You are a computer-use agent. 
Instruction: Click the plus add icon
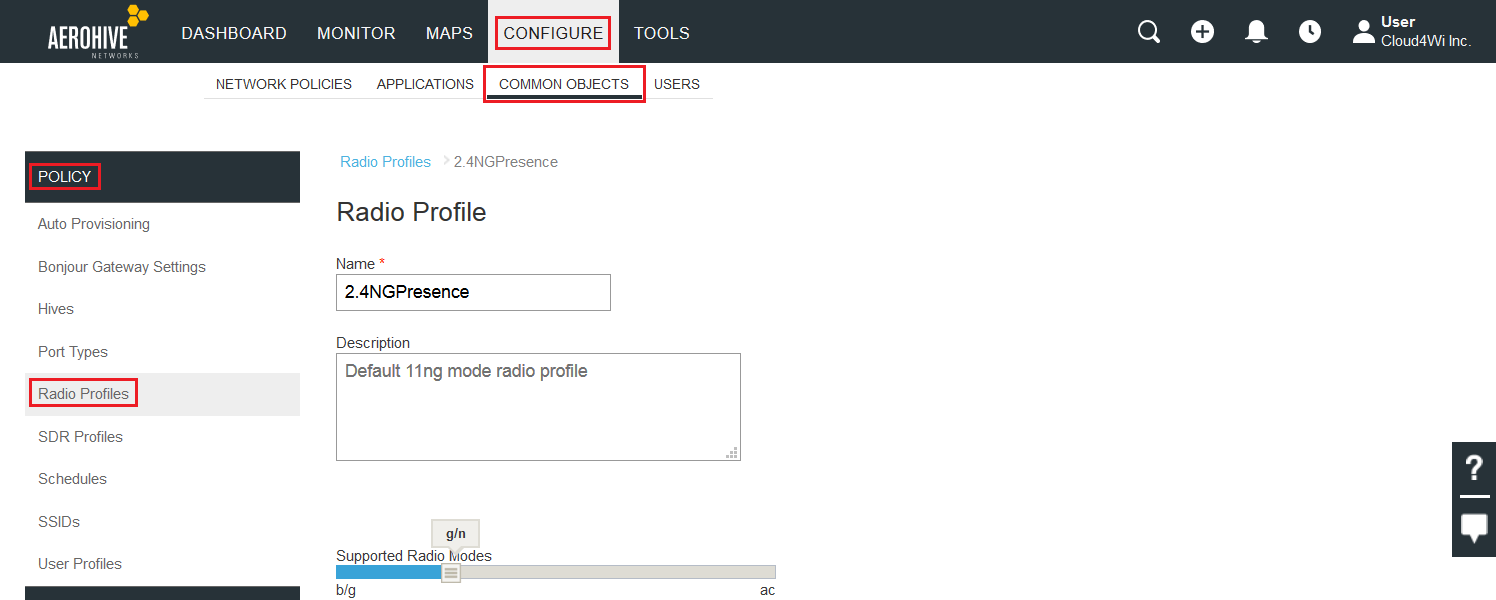(x=1202, y=32)
